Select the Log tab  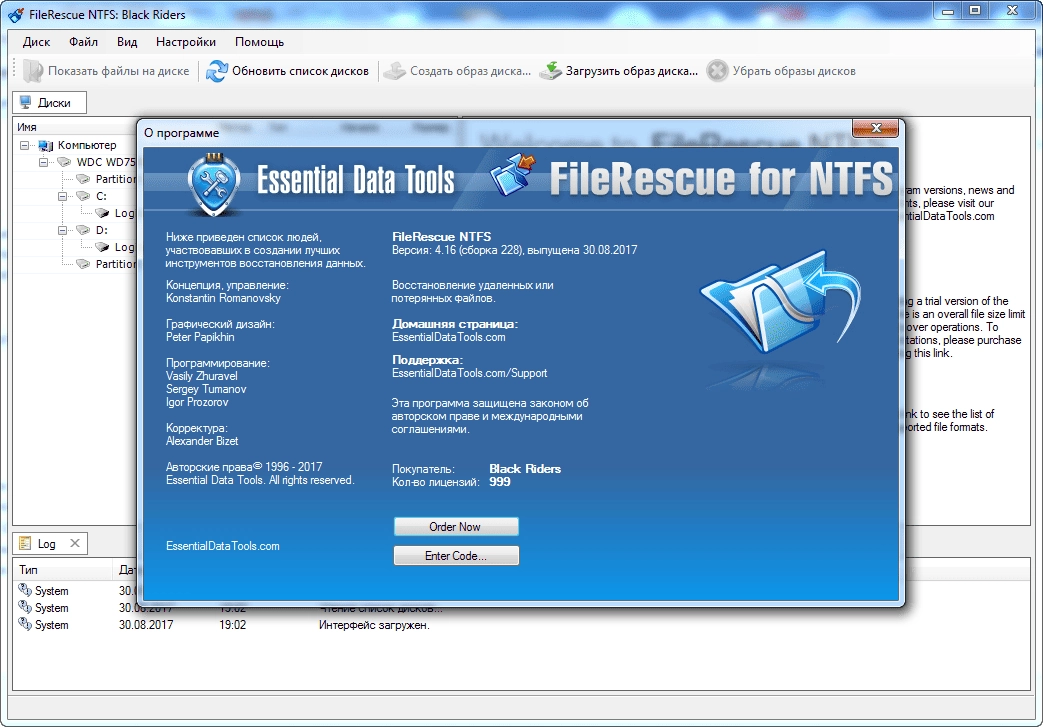click(50, 543)
